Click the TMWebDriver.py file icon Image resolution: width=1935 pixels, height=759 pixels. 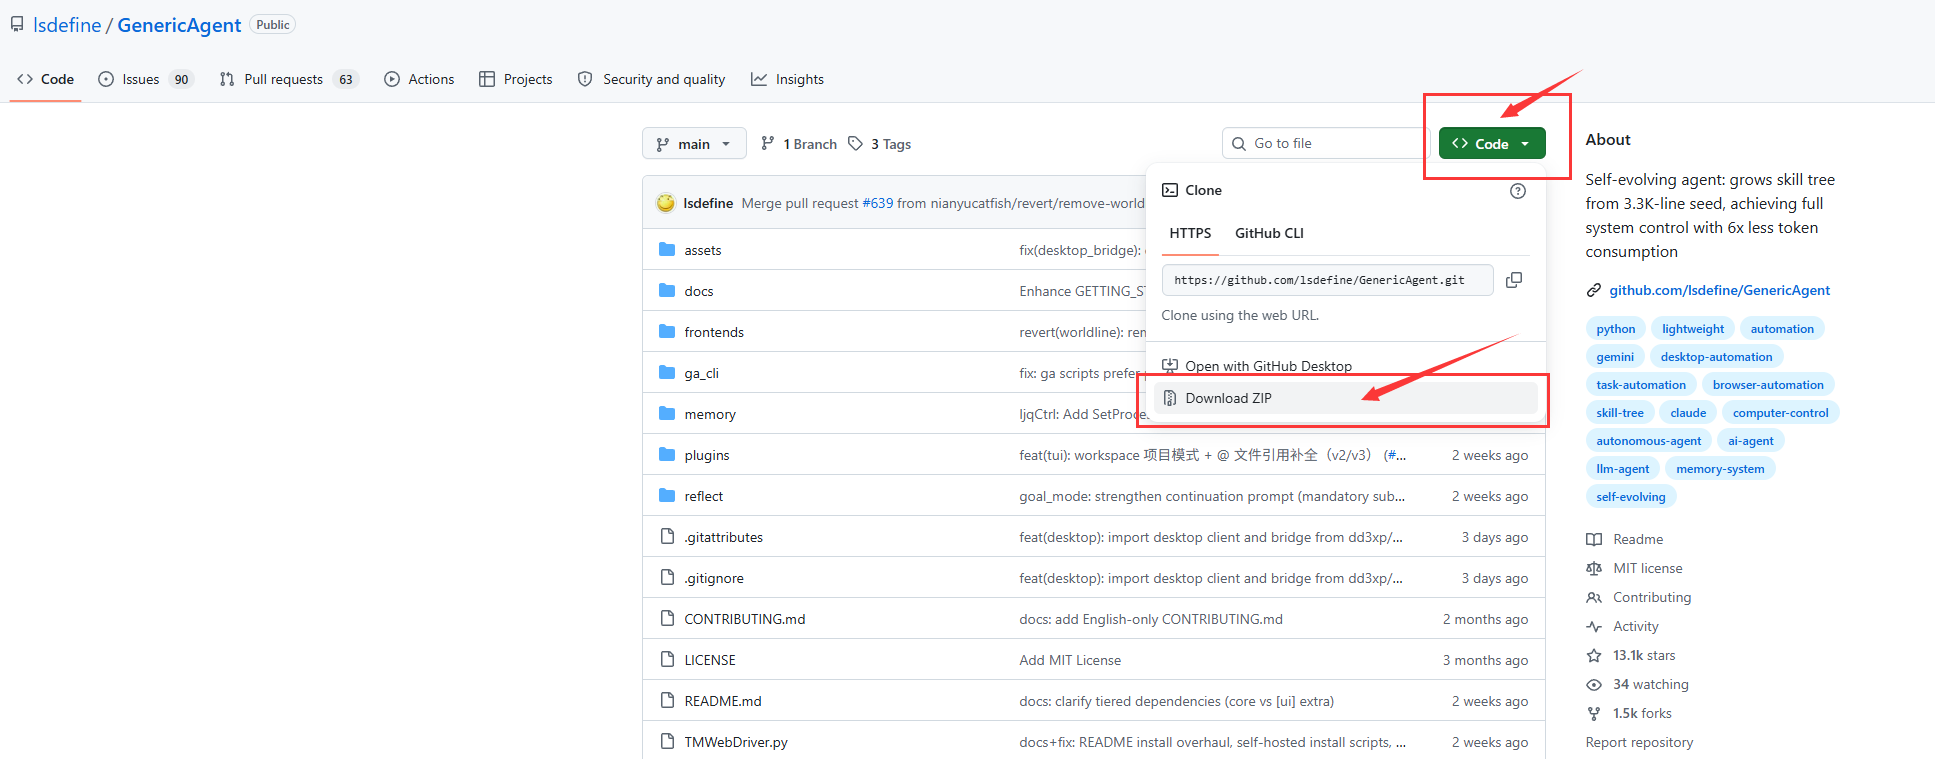click(x=667, y=741)
